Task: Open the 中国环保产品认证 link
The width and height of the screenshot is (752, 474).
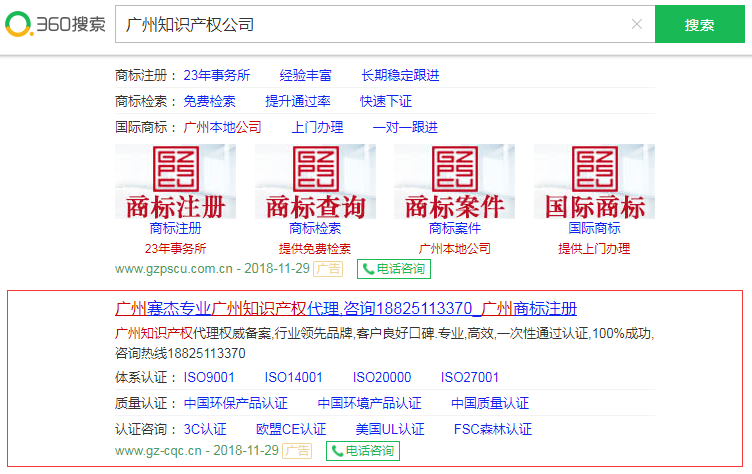Action: pyautogui.click(x=236, y=403)
